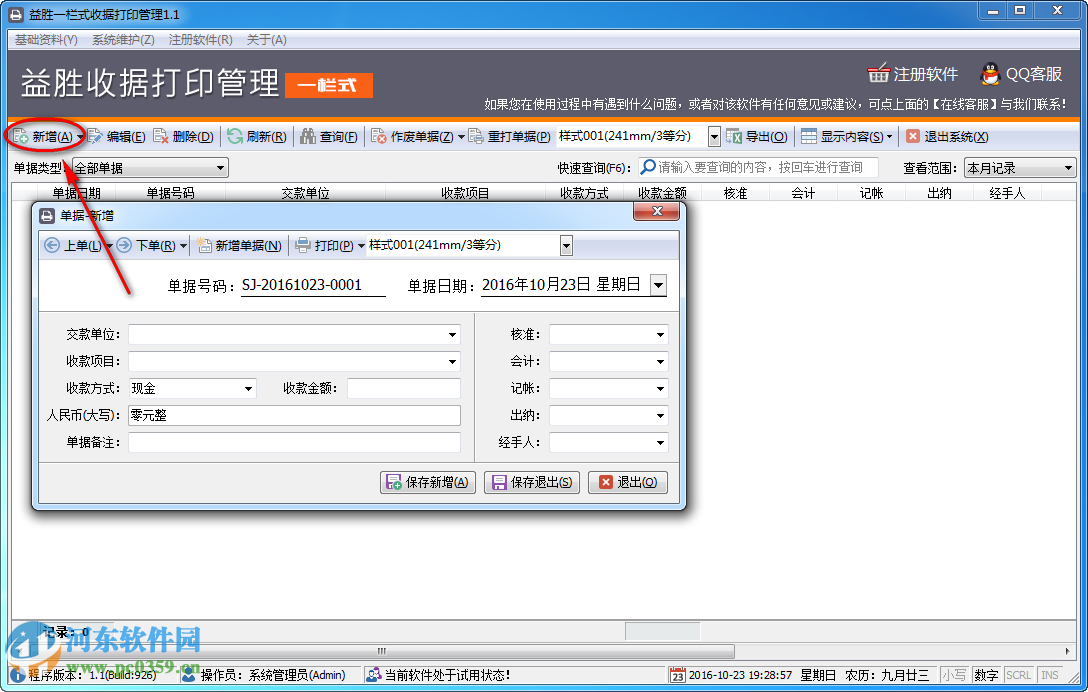Image resolution: width=1088 pixels, height=692 pixels.
Task: Click 人民币(大写) field showing 零元整
Action: 294,415
